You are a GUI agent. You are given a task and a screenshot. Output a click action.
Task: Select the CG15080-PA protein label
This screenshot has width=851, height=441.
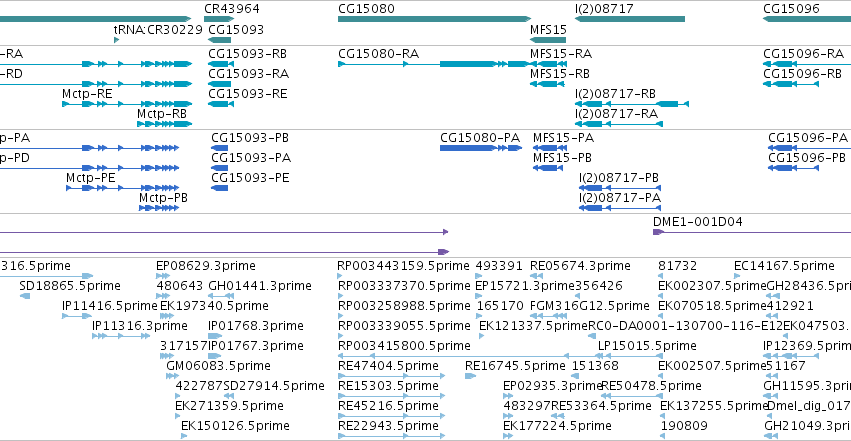tap(480, 138)
